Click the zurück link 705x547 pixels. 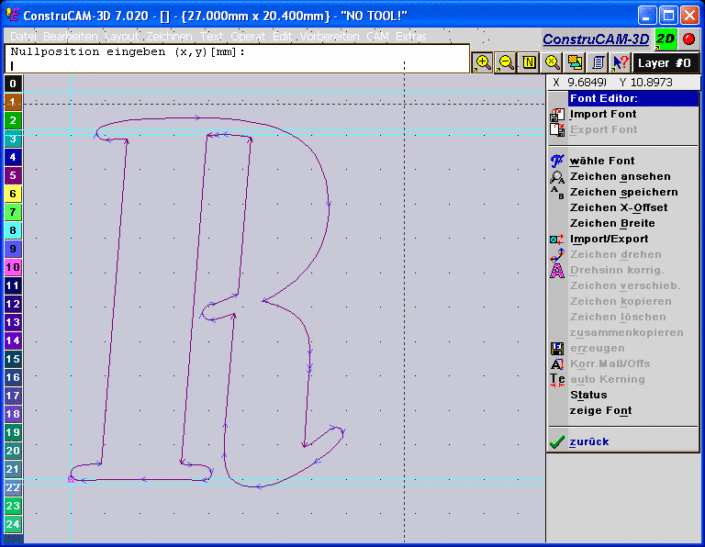[x=589, y=442]
